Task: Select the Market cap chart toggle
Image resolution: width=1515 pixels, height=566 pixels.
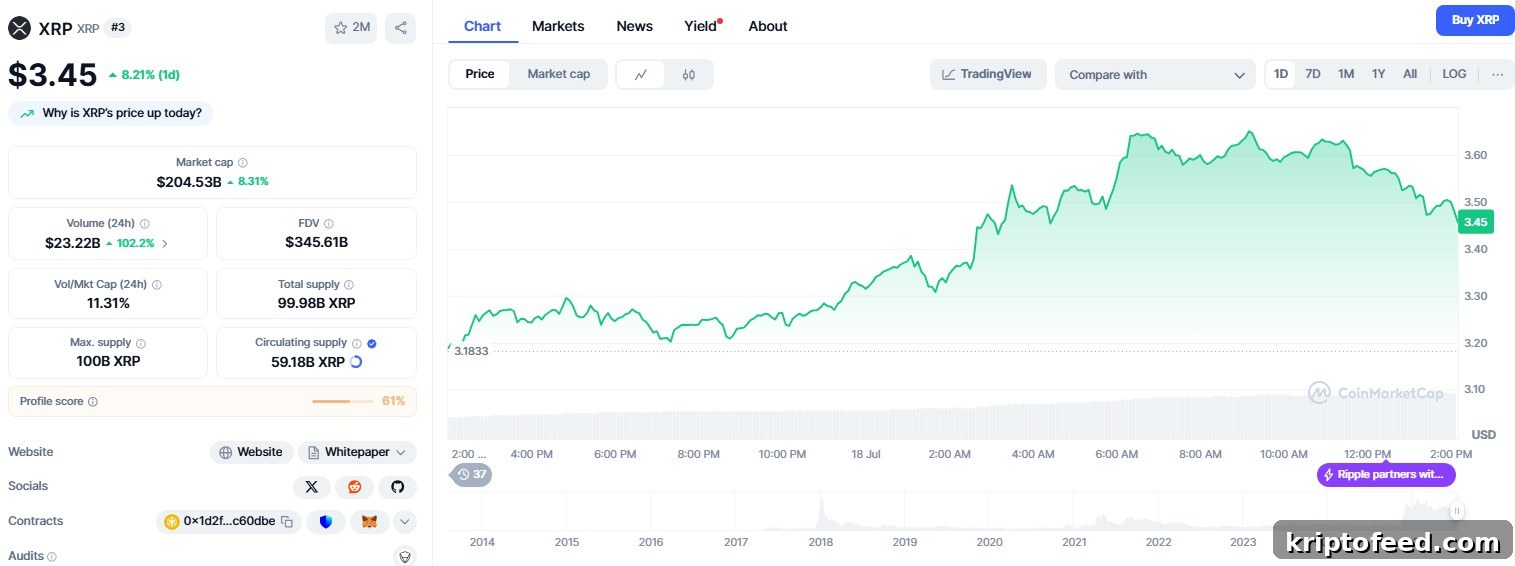Action: point(558,74)
